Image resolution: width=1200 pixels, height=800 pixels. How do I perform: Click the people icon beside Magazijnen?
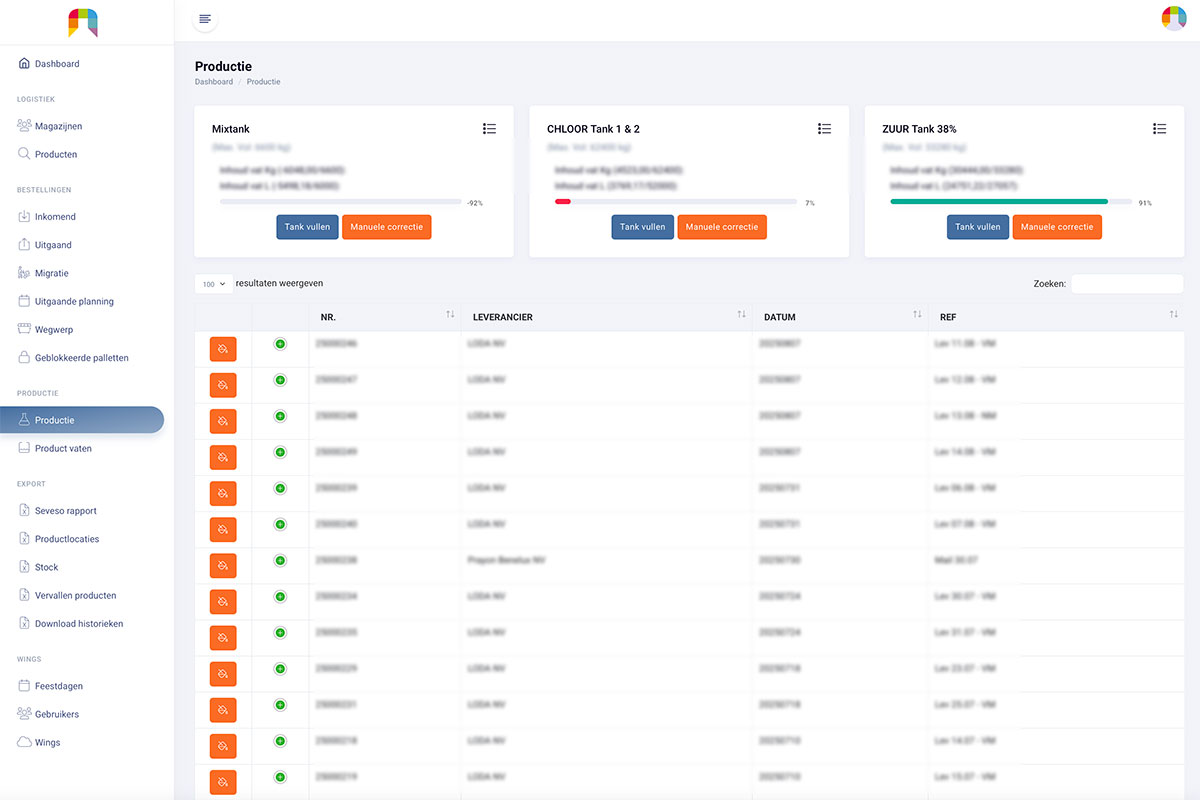tap(24, 126)
